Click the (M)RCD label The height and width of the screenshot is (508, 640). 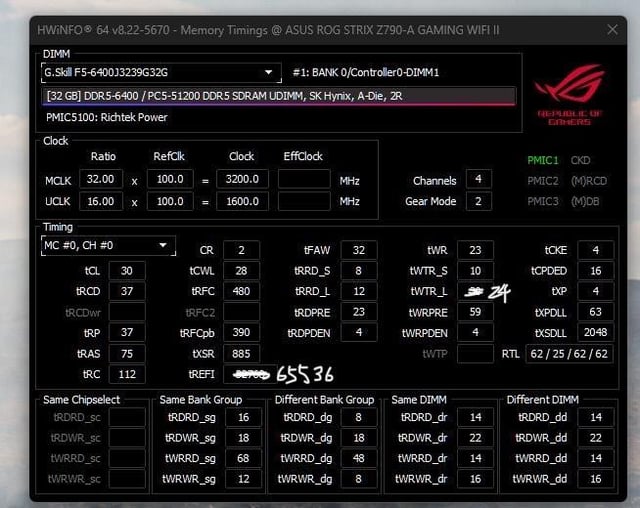pyautogui.click(x=589, y=181)
